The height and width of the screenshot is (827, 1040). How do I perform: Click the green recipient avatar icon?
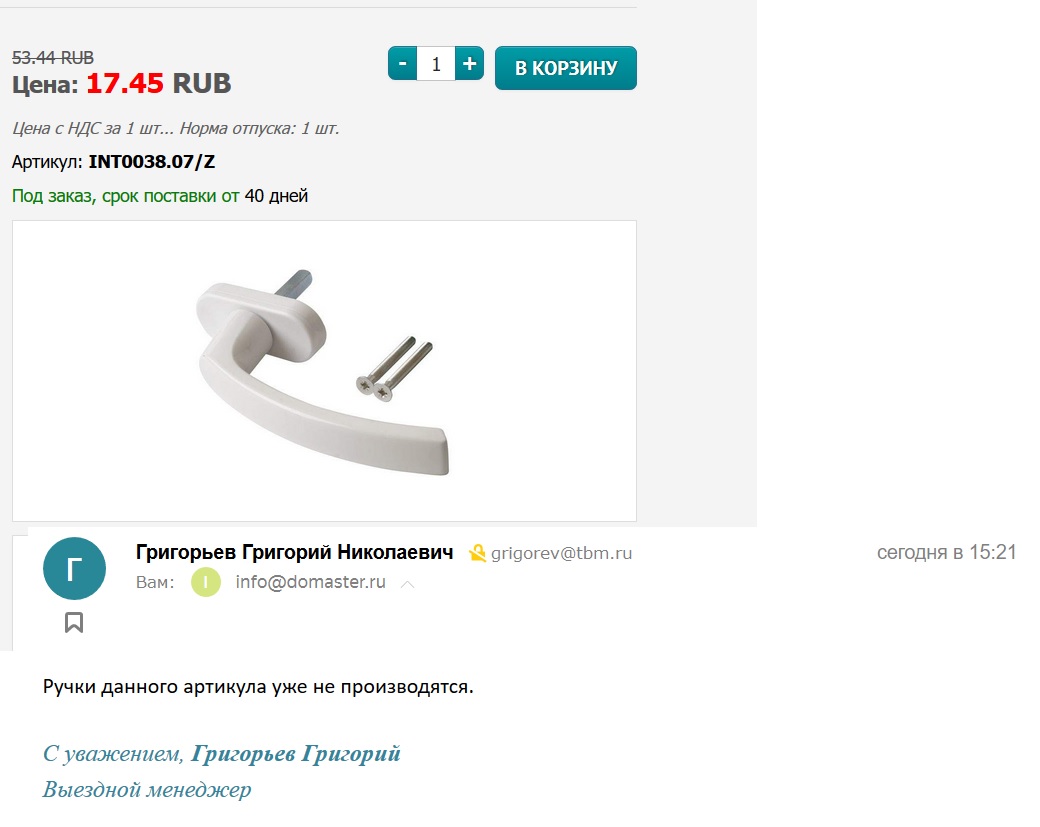click(x=206, y=582)
